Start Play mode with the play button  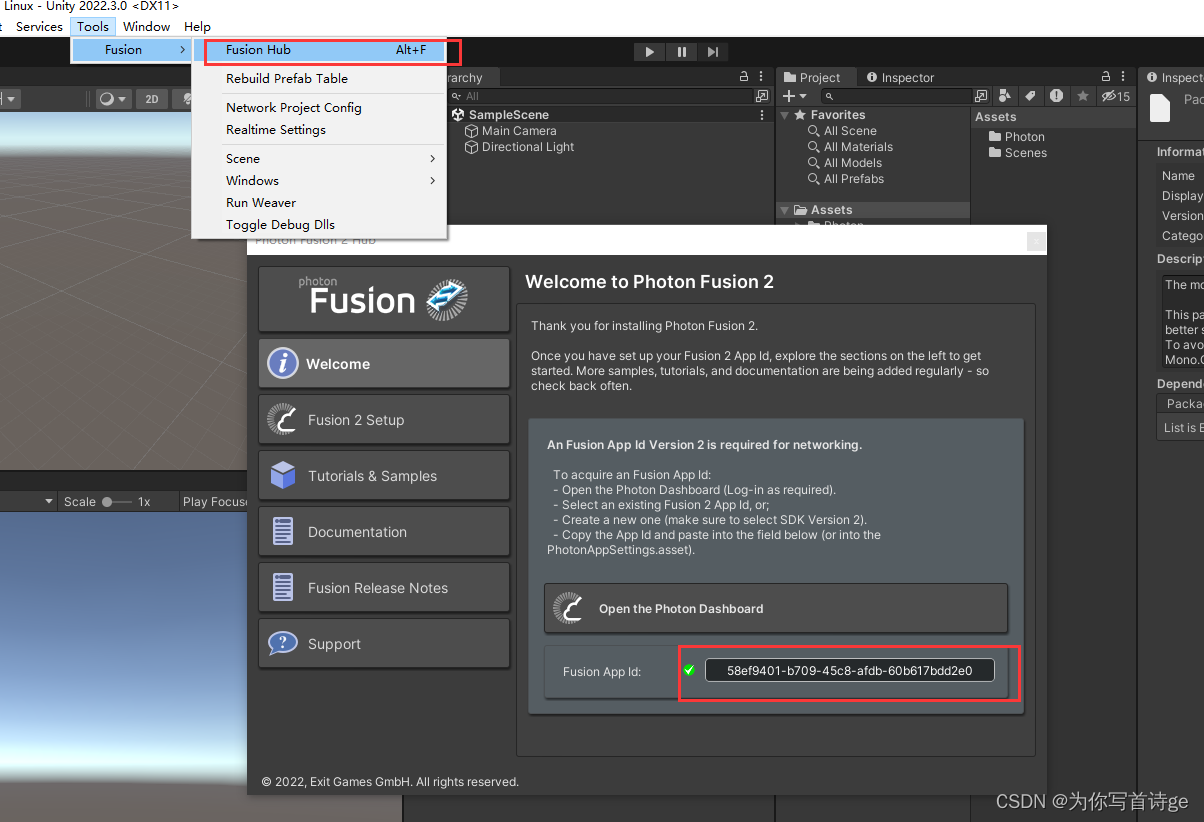650,52
